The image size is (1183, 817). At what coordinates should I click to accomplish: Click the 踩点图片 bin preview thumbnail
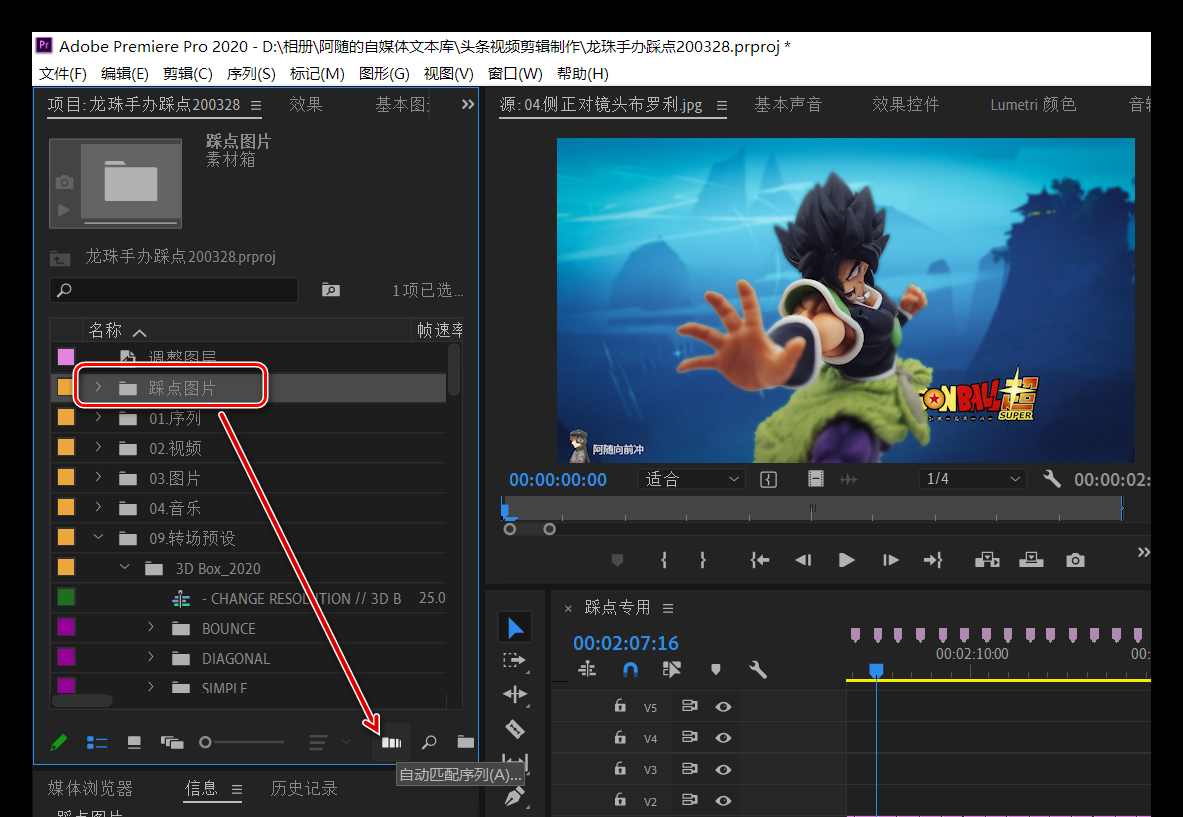coord(115,183)
